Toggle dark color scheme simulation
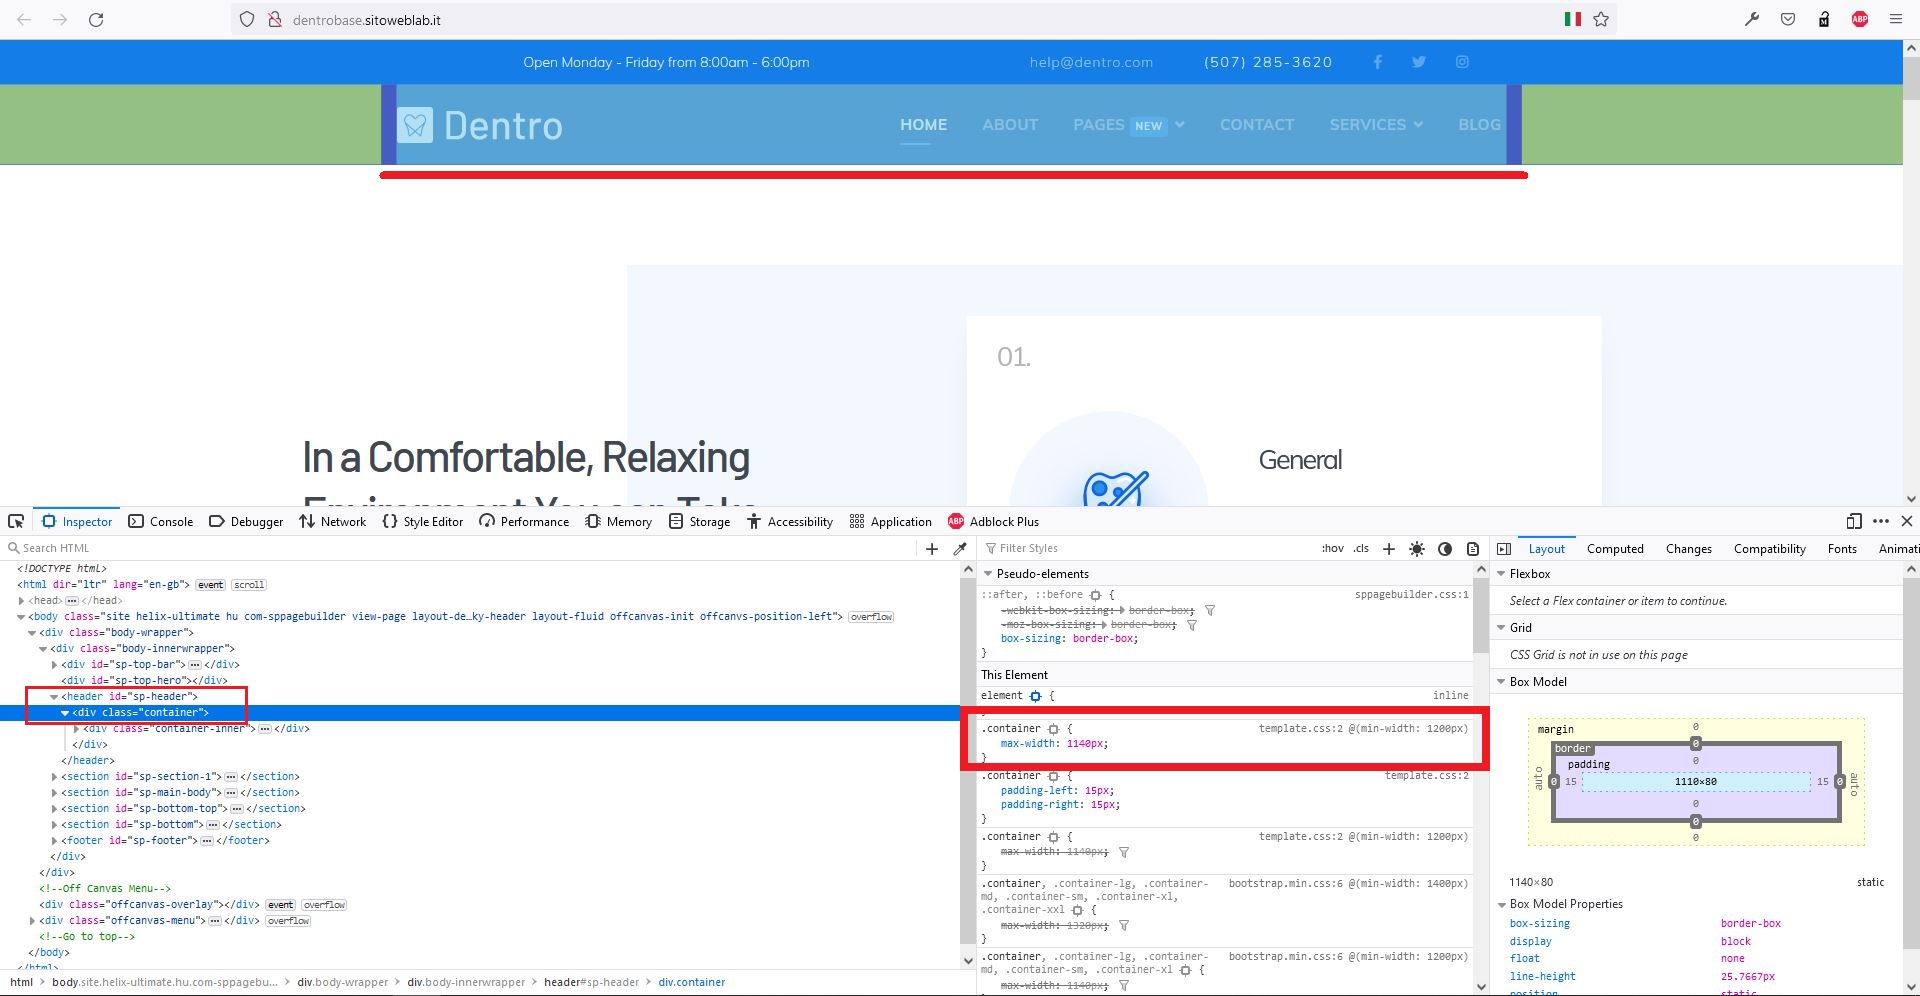The height and width of the screenshot is (996, 1920). point(1445,549)
